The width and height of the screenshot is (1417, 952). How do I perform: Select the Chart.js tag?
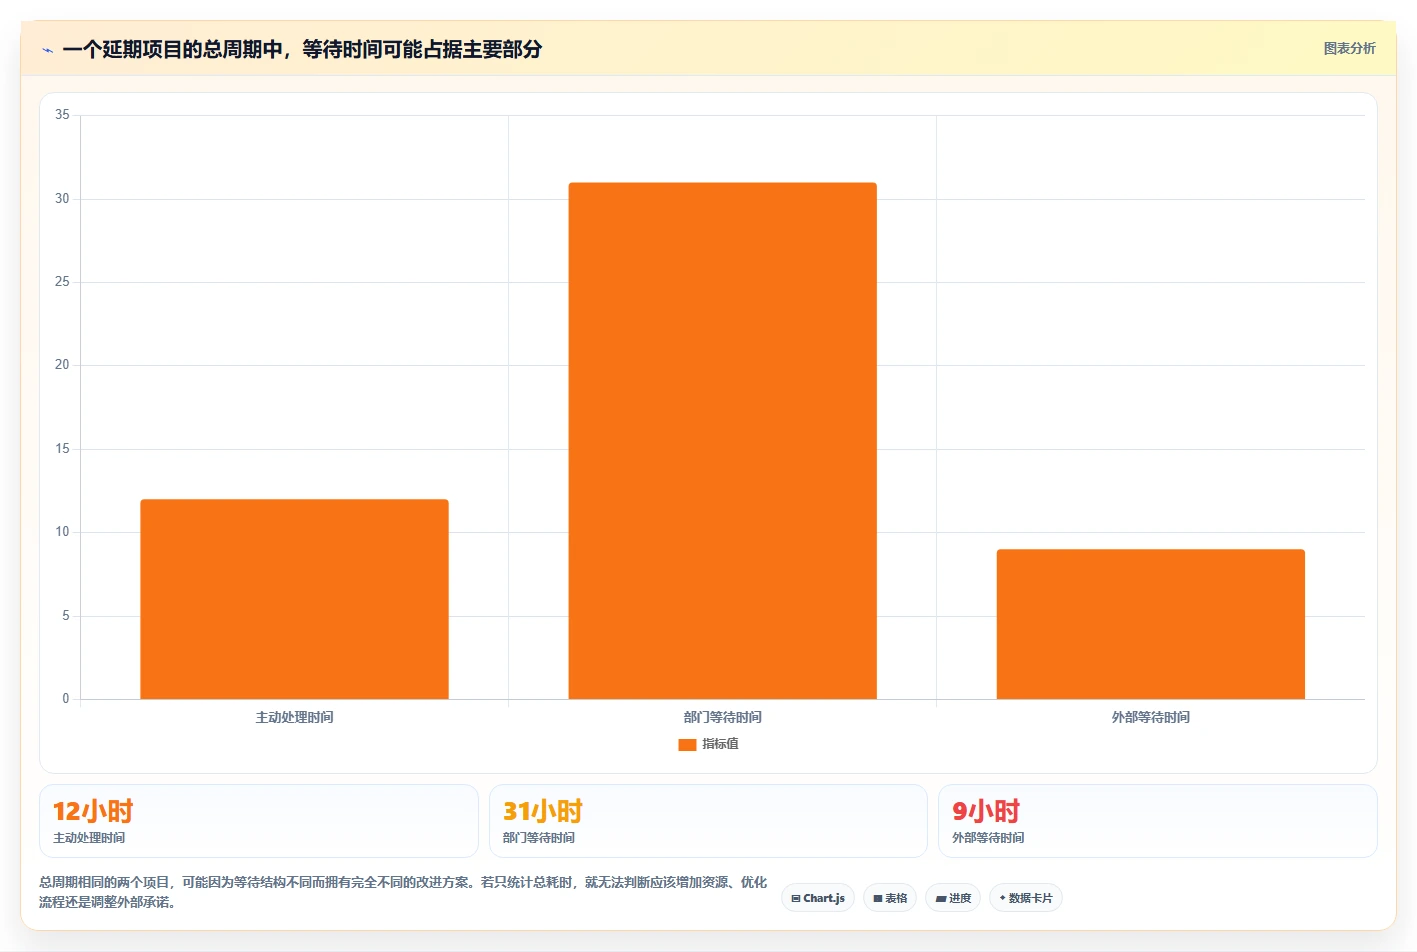(x=817, y=898)
